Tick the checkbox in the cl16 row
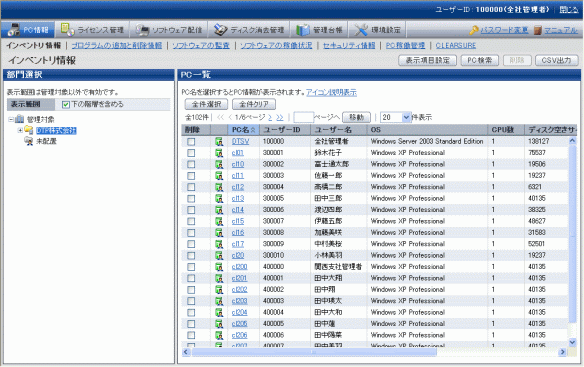Viewport: 584px width, 367px height. pos(191,232)
